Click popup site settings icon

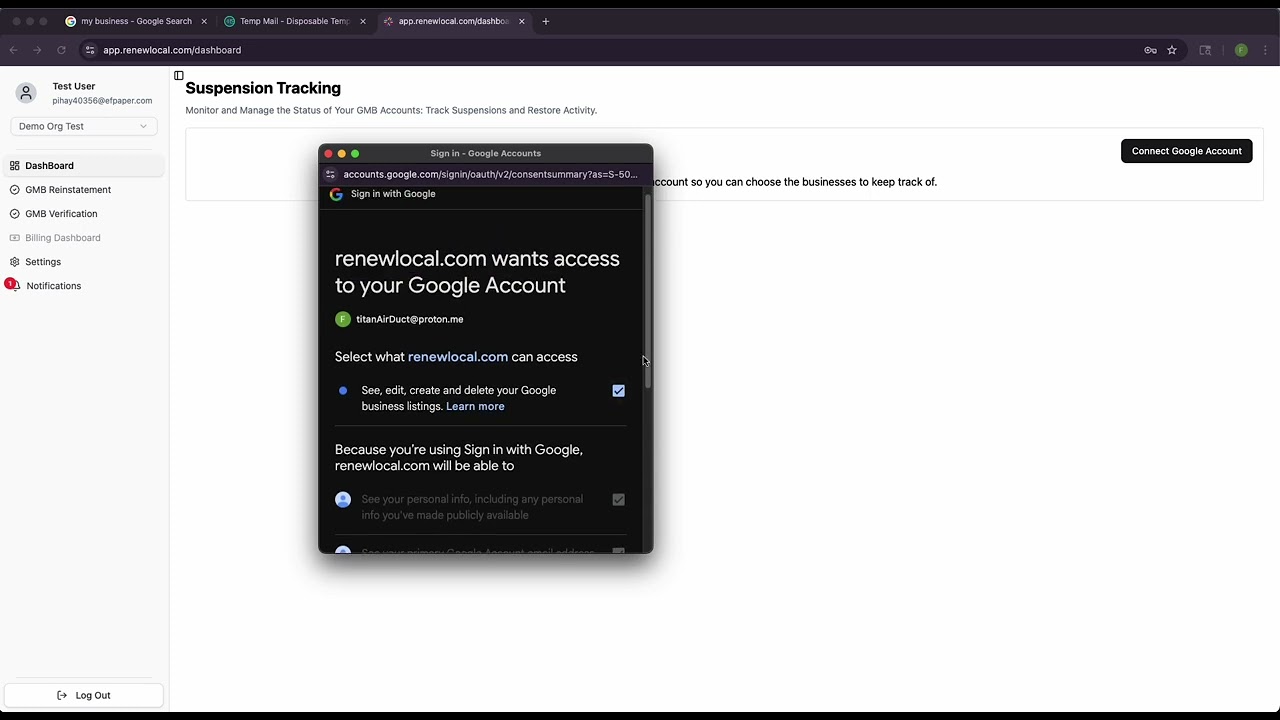(331, 174)
